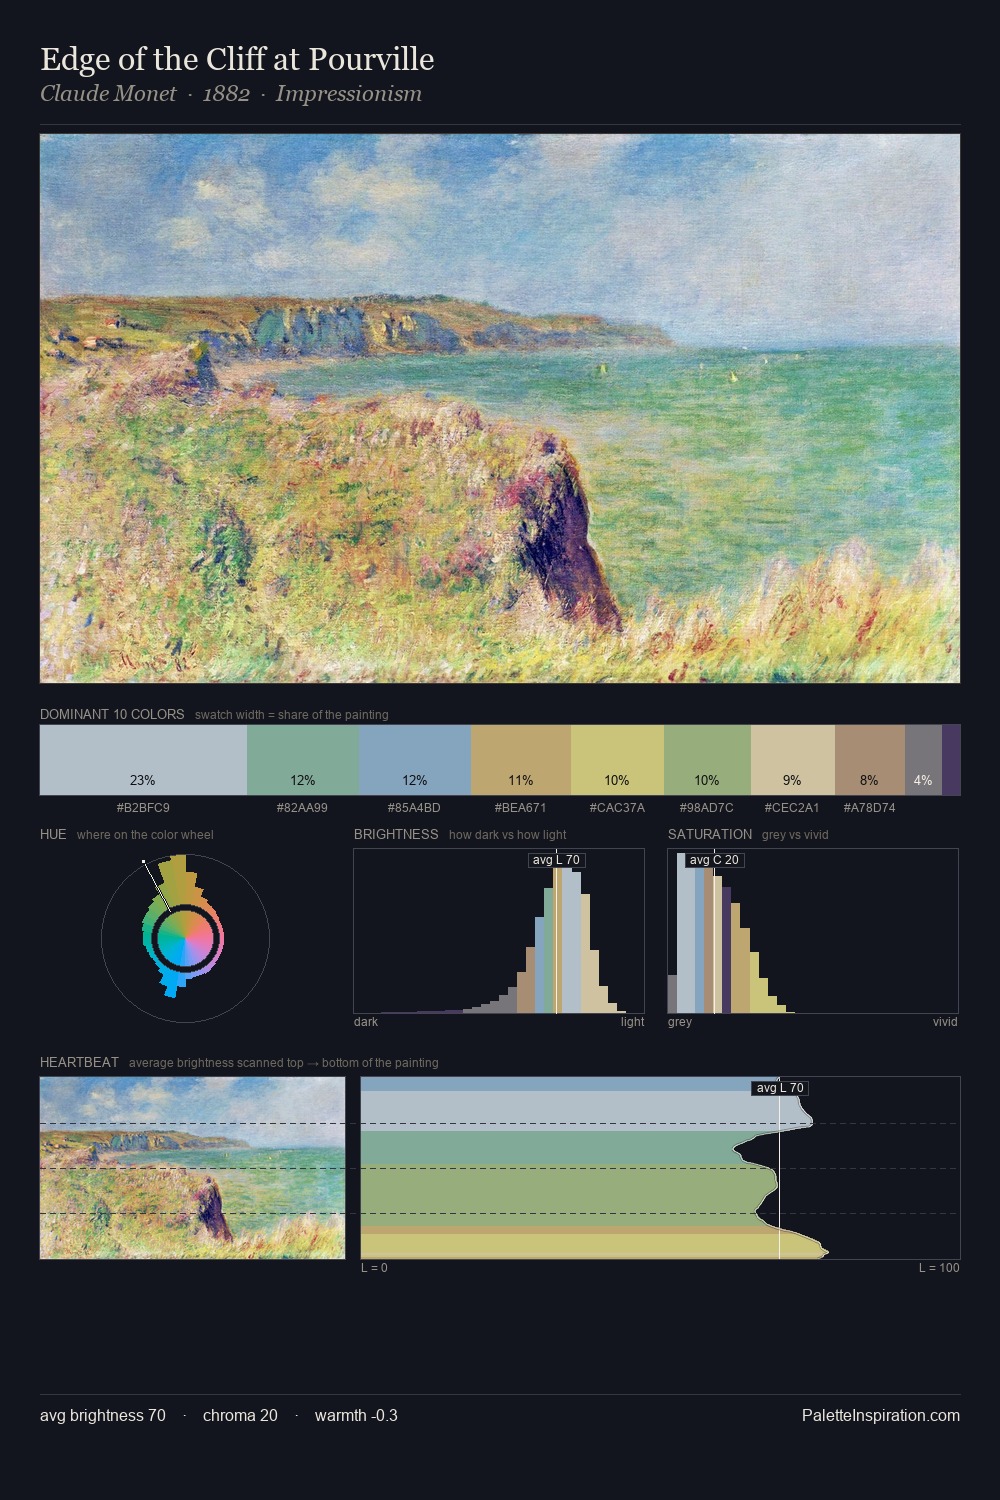Viewport: 1000px width, 1500px height.
Task: Click the '#CEC2A1' hex code label
Action: click(x=792, y=807)
